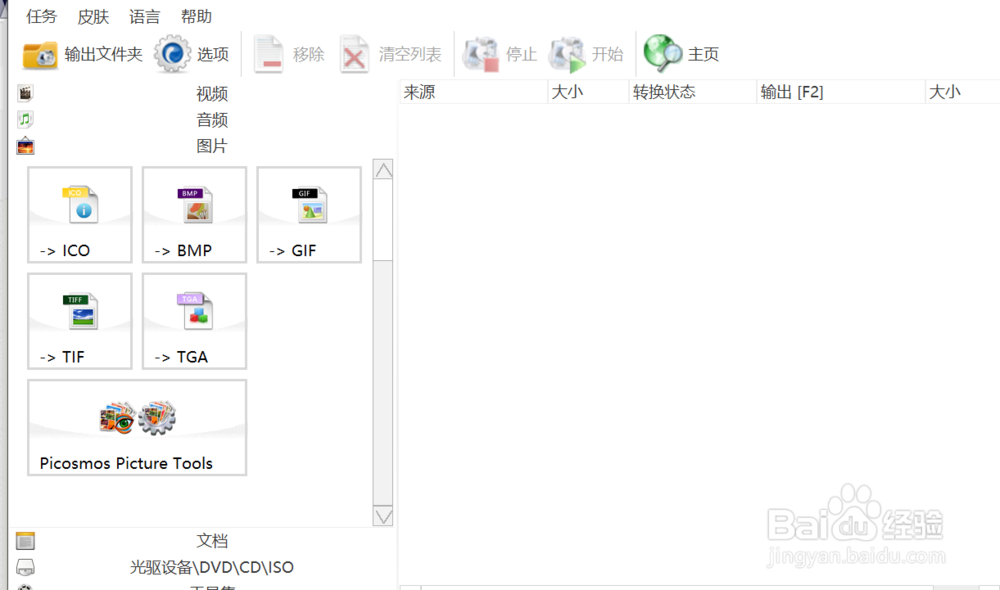Click the 图片 category icon

click(25, 146)
